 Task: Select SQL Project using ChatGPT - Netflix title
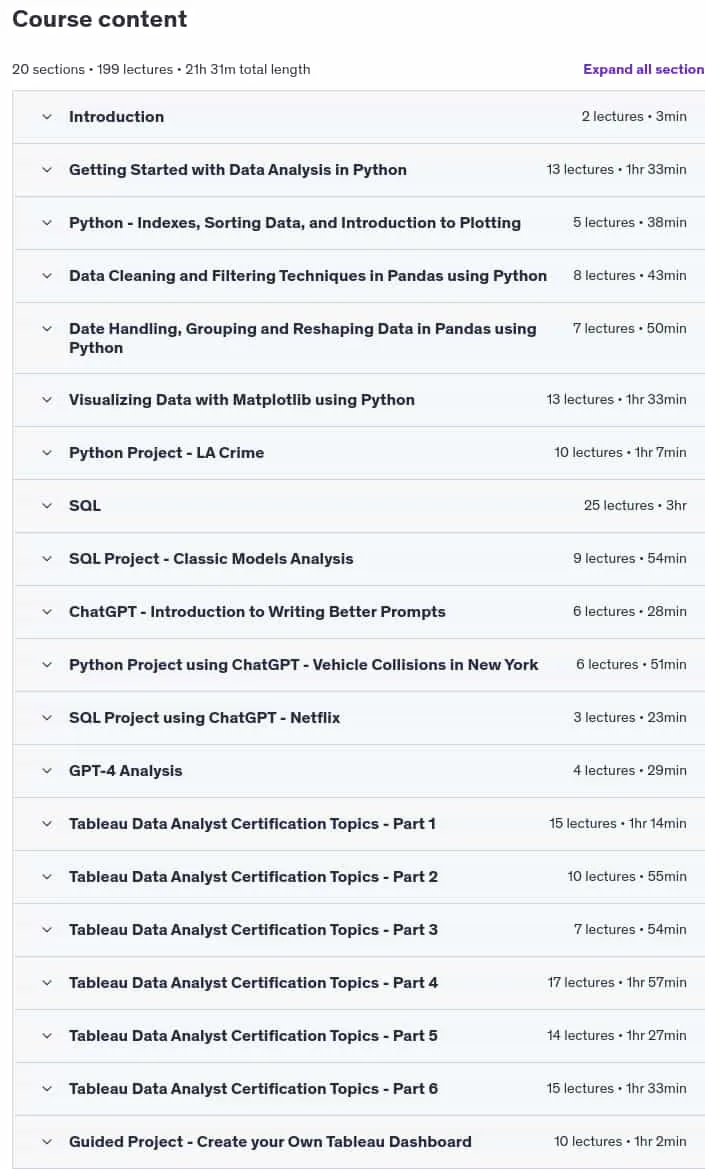pos(204,718)
